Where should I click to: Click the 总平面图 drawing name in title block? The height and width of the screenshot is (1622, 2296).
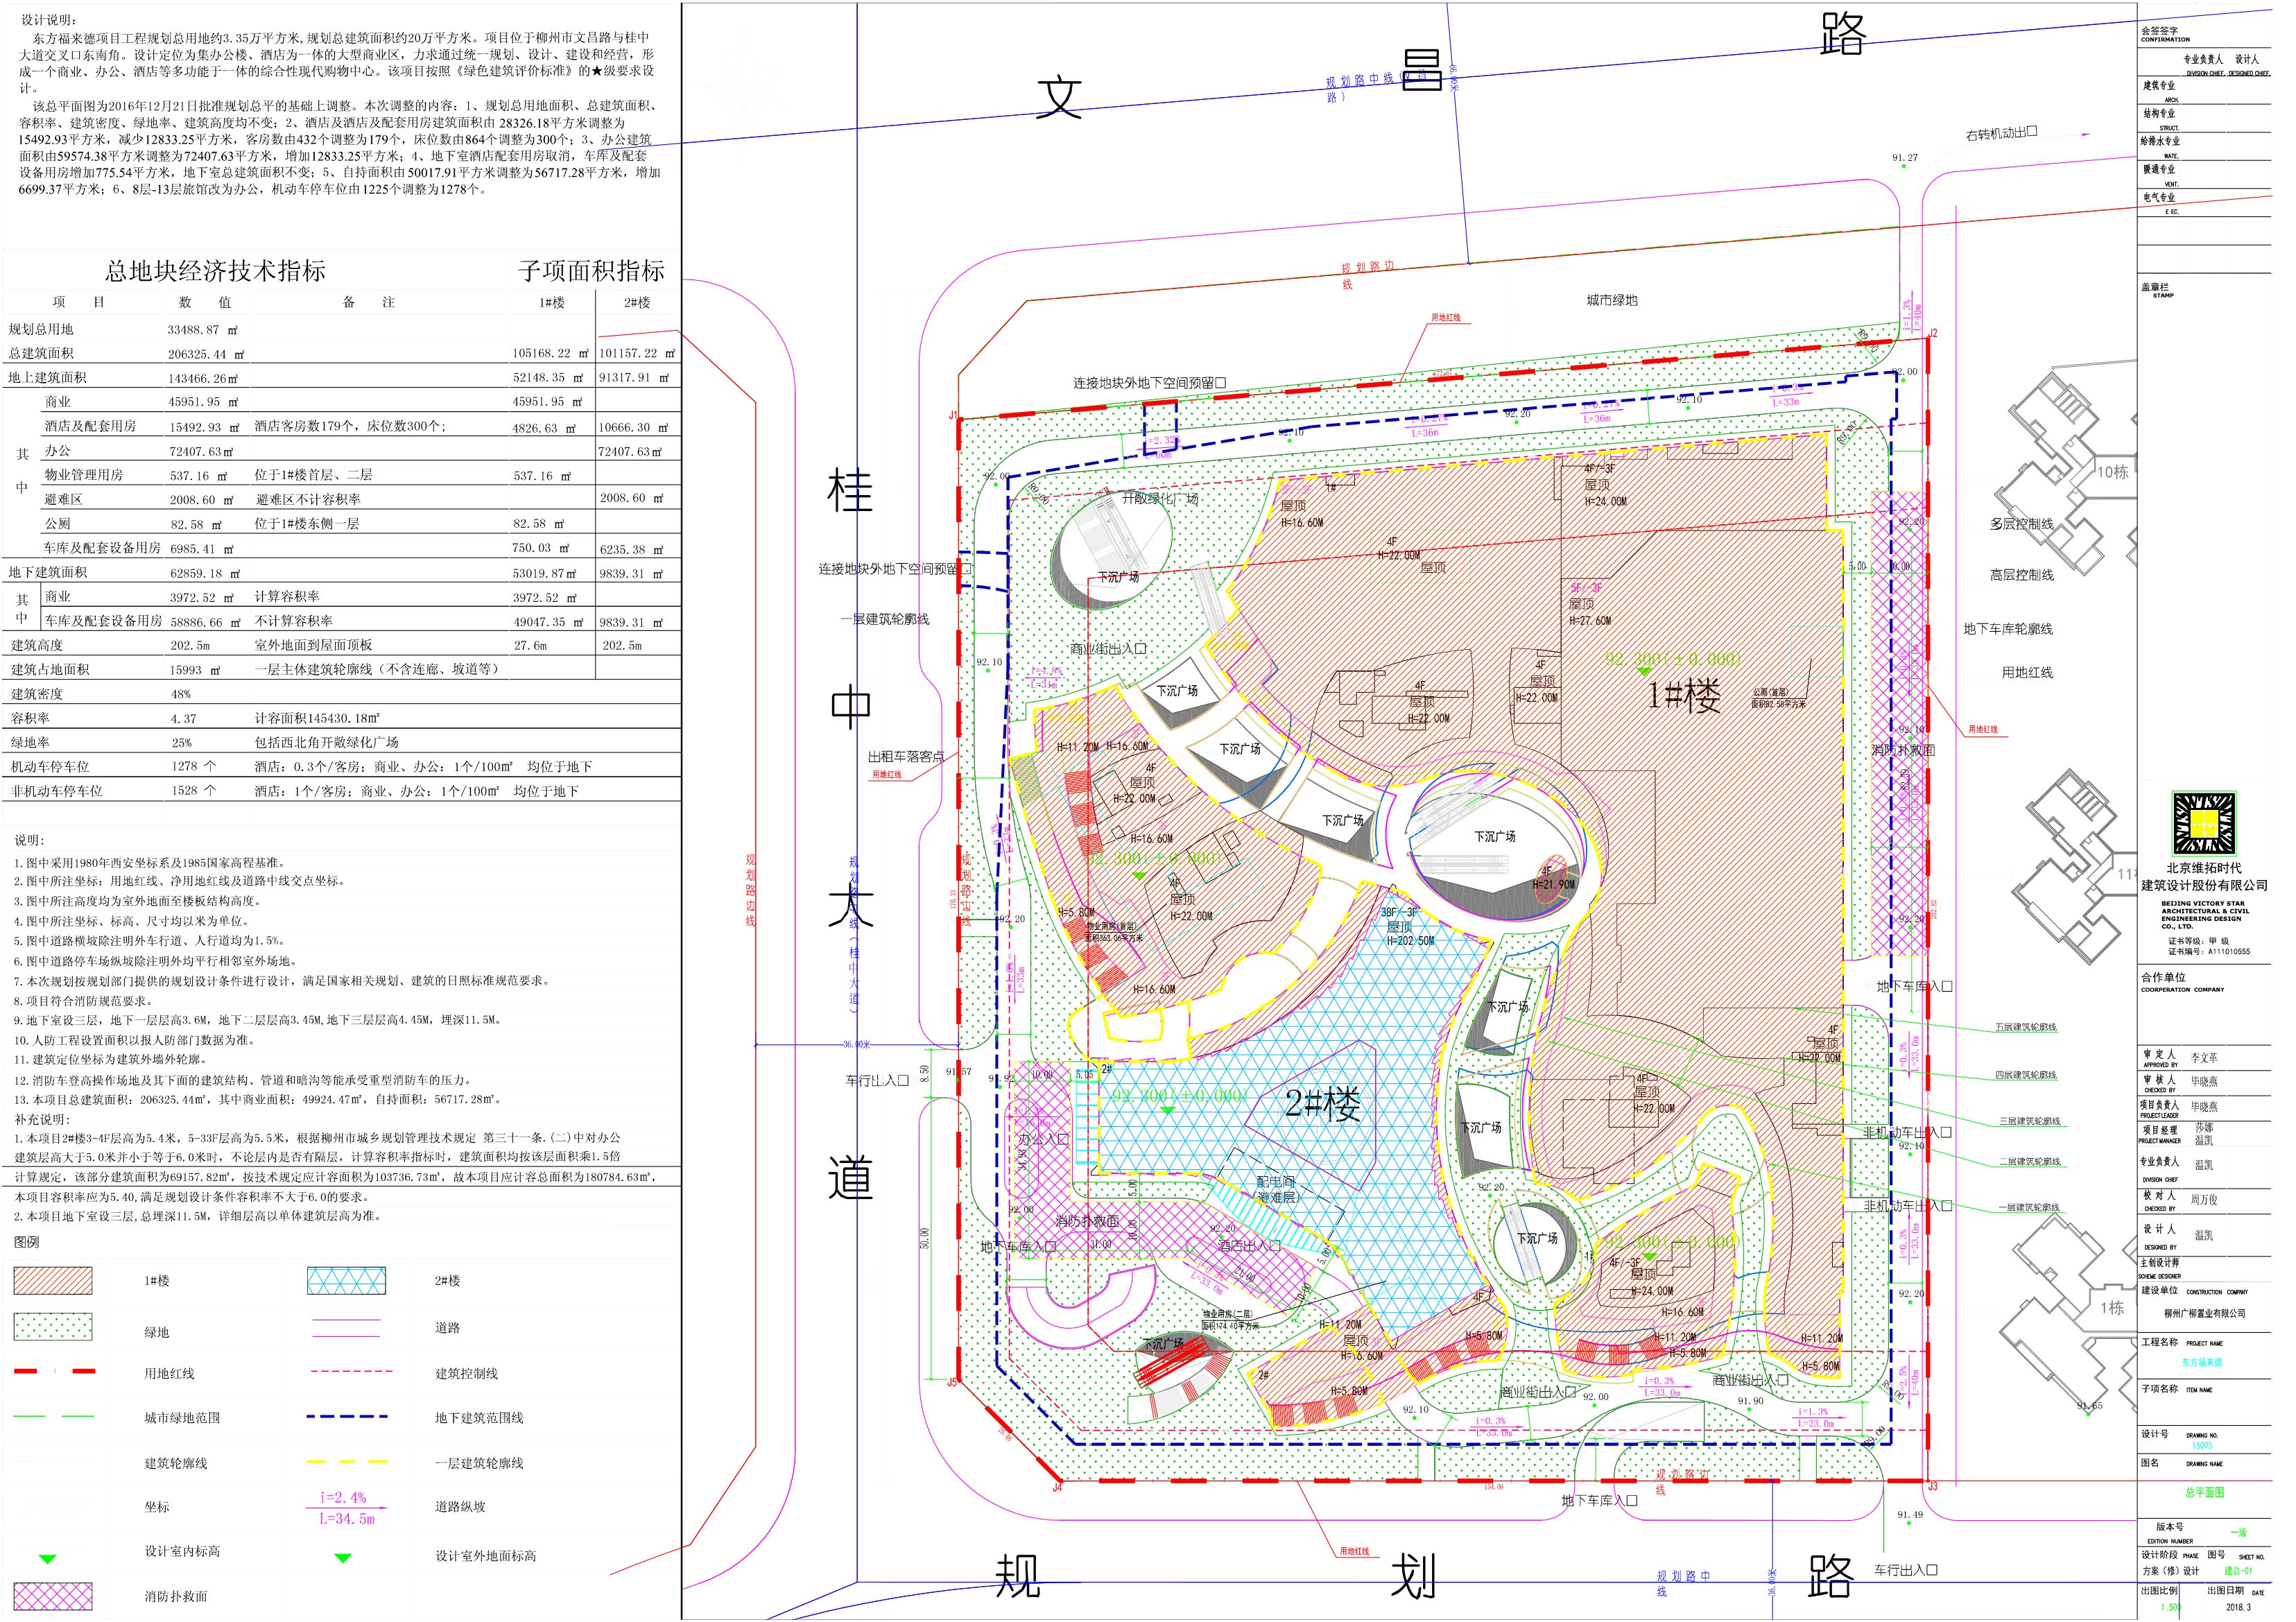(2205, 1492)
